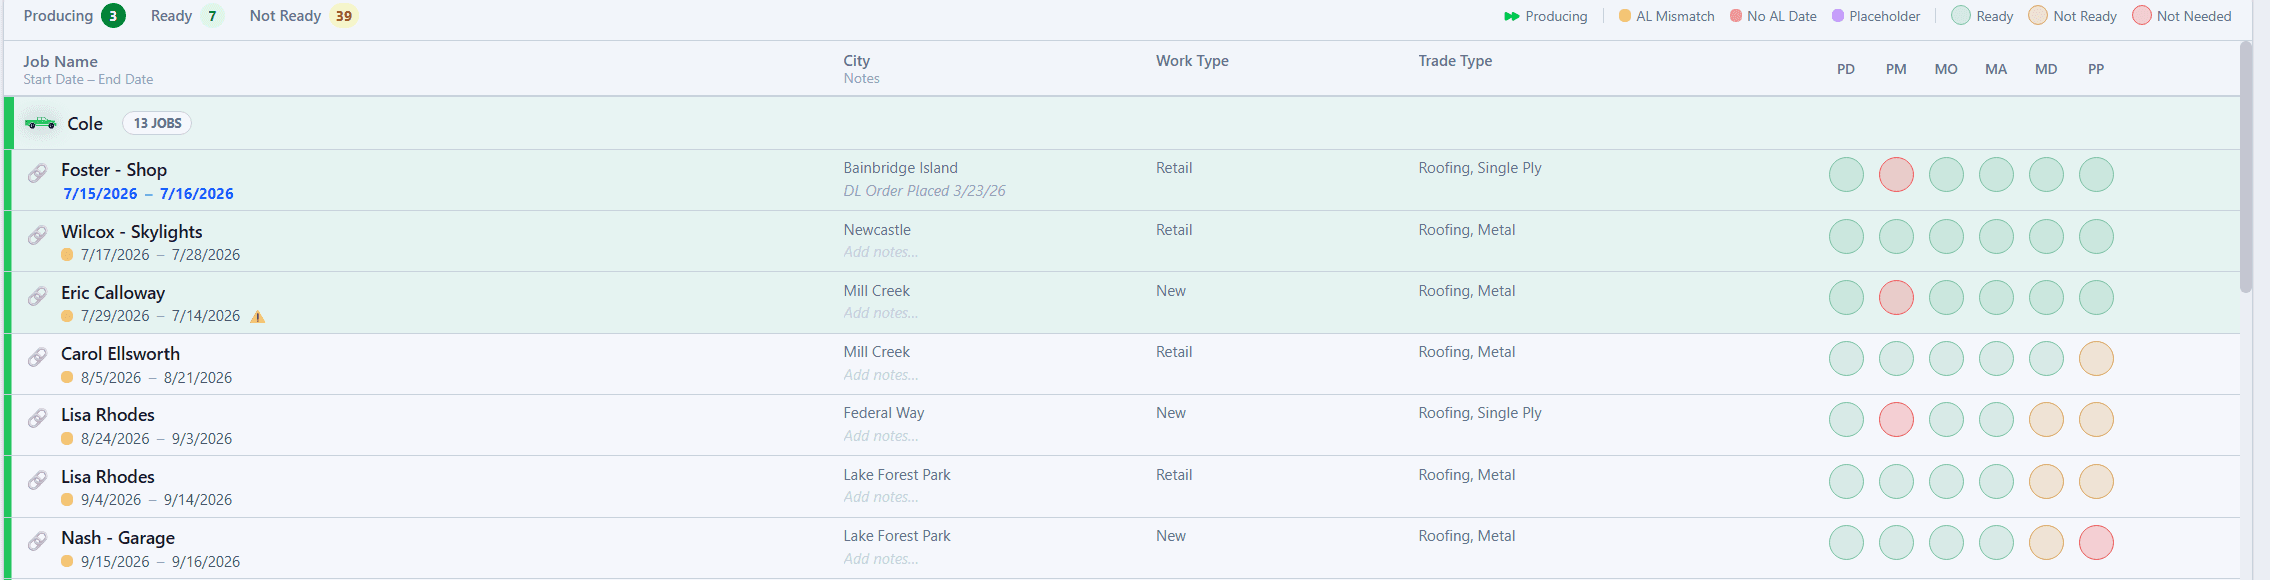Click link icon for Lisa Rhodes 9/4/2026 job
This screenshot has height=580, width=2270.
pos(37,480)
